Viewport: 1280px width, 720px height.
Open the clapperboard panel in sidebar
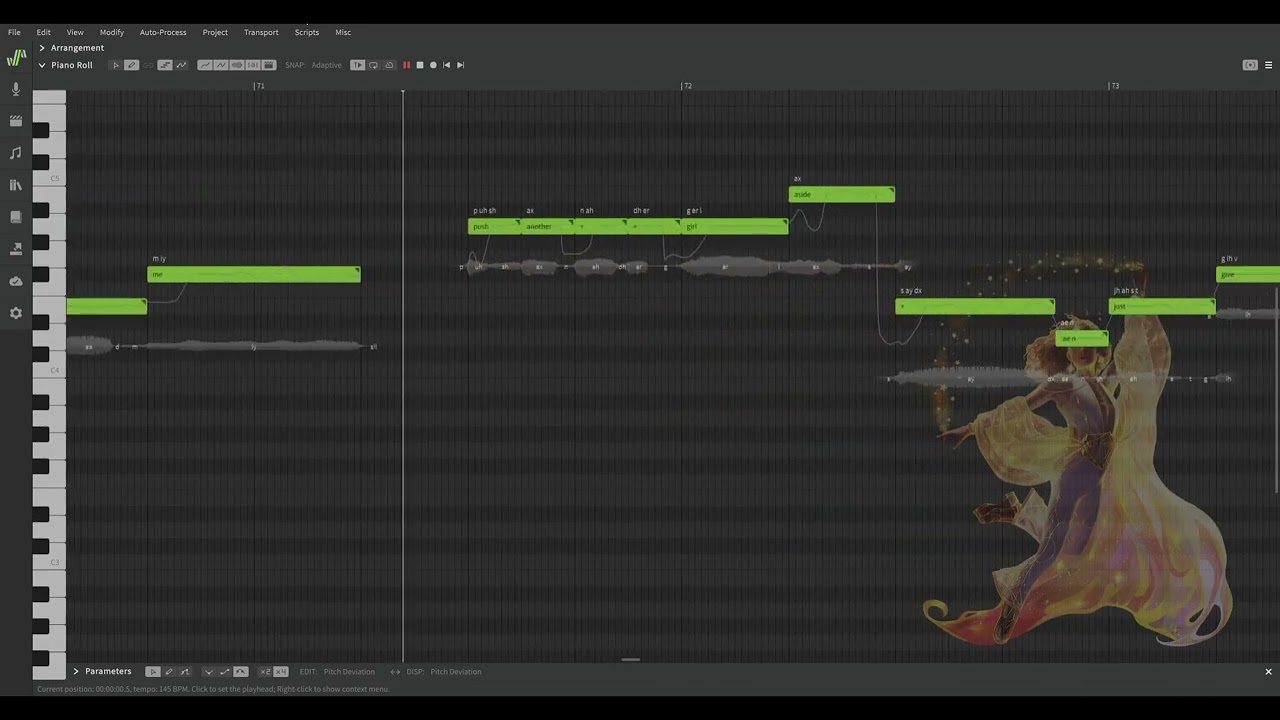[x=15, y=121]
